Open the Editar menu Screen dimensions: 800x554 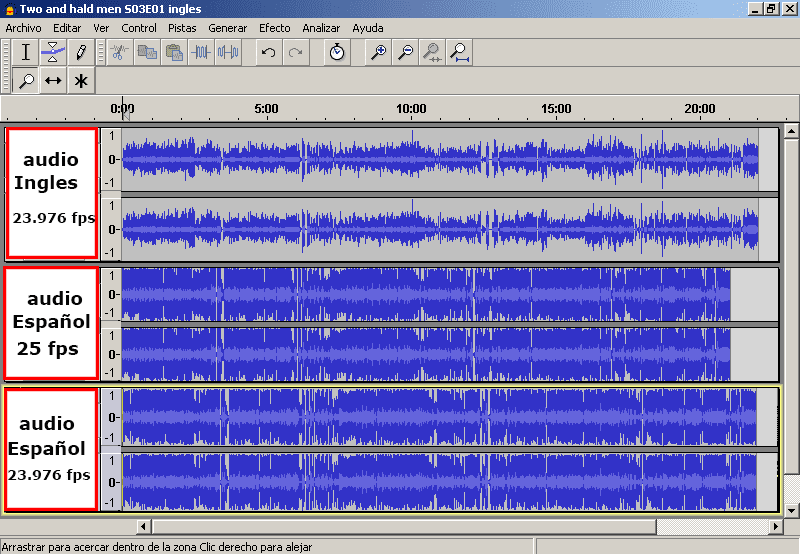click(x=67, y=28)
